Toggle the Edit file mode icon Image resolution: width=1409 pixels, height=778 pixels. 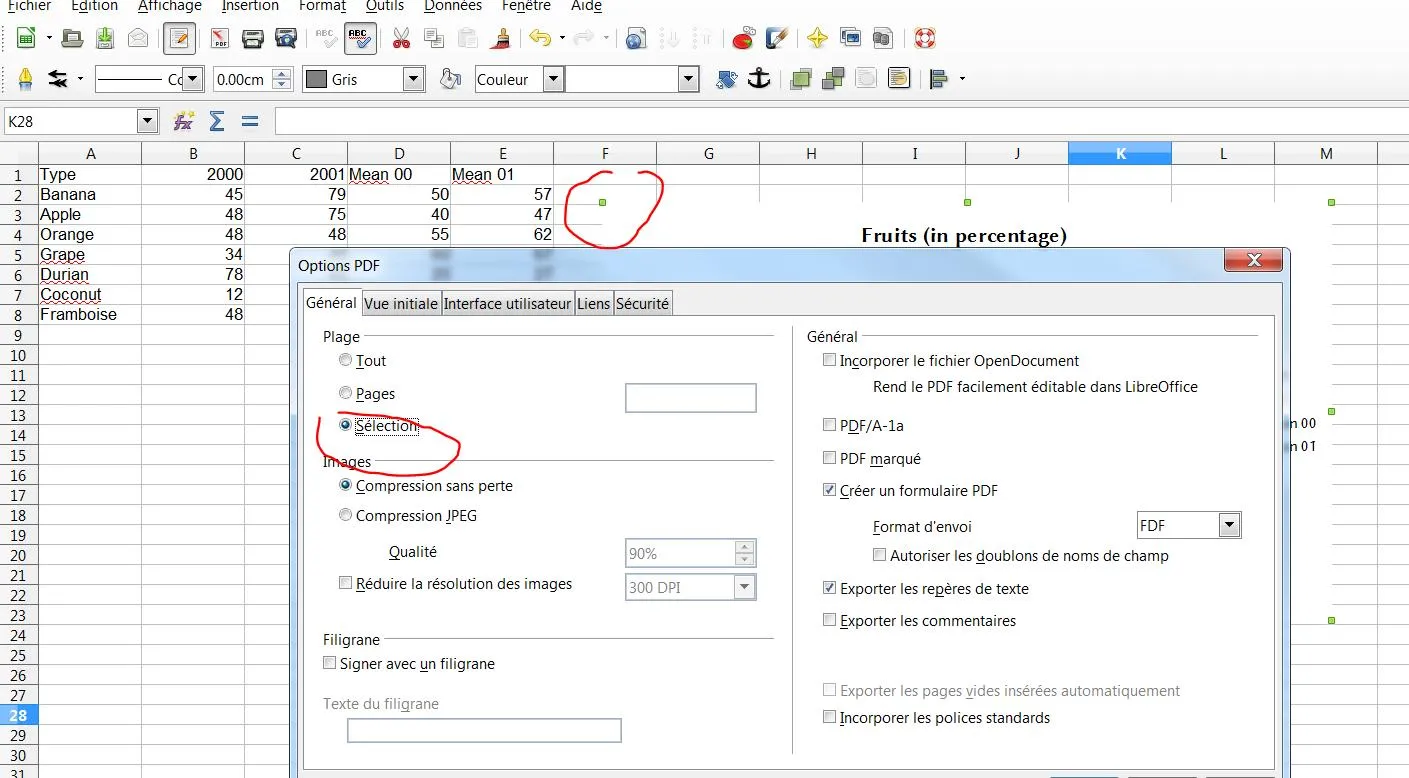(180, 39)
